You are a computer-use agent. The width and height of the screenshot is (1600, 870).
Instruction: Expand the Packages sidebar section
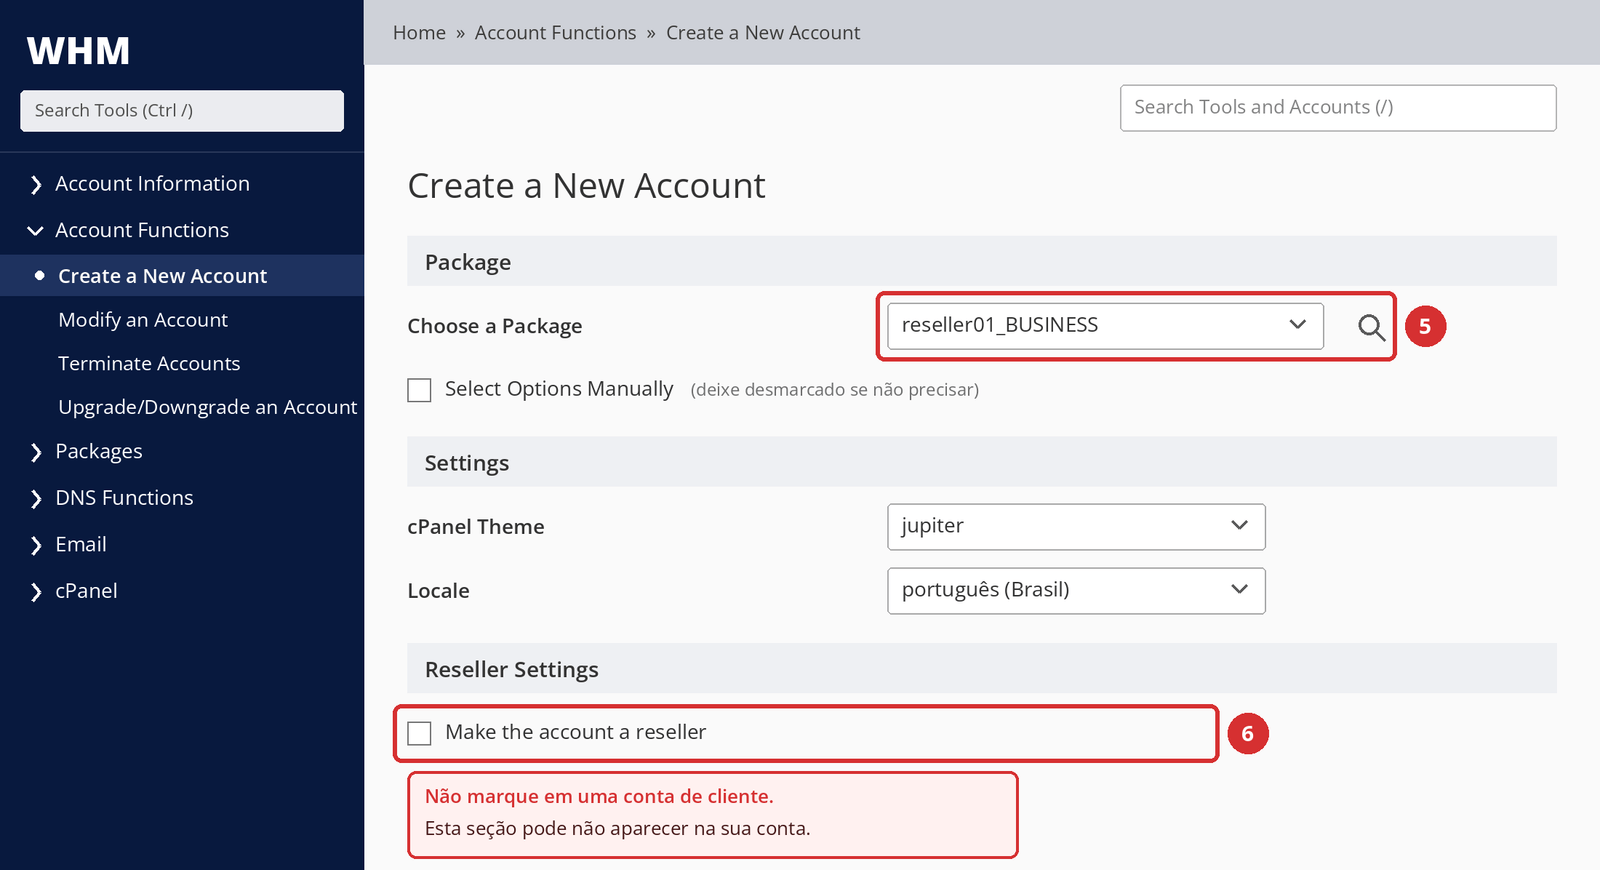point(36,452)
